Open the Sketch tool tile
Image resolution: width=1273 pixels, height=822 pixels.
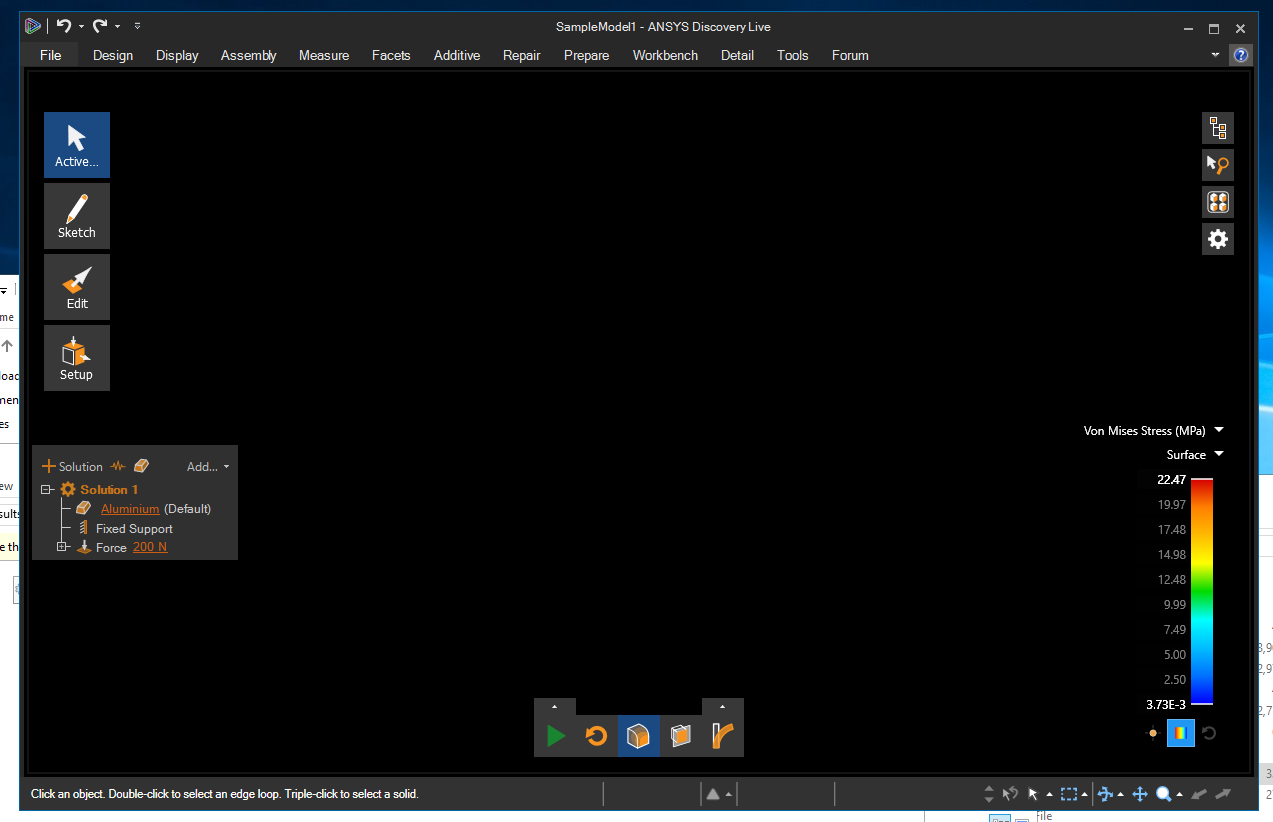click(77, 216)
